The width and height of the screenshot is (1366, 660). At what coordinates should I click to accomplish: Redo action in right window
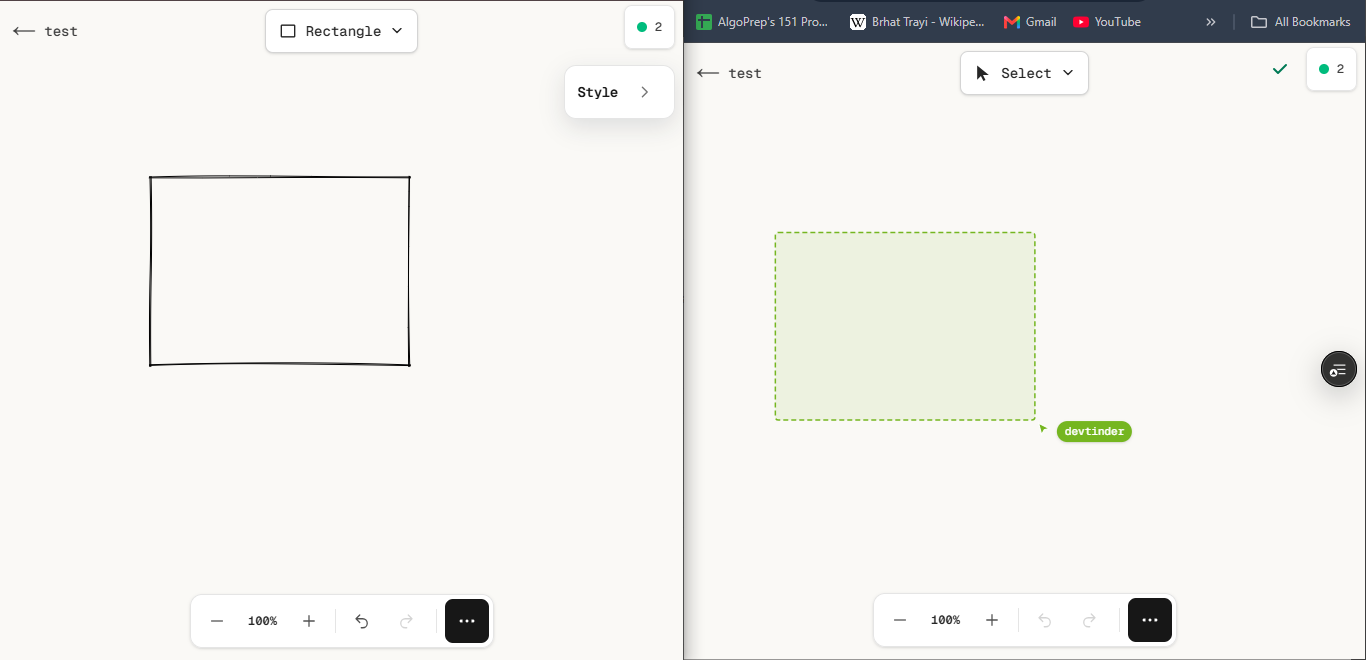click(x=1089, y=620)
